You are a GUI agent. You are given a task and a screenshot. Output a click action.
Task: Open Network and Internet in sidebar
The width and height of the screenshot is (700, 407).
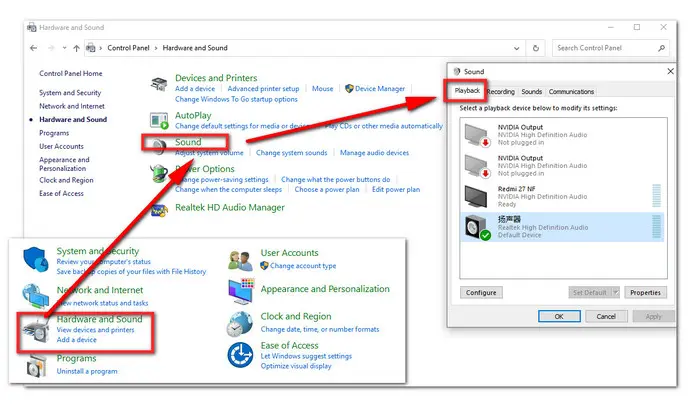pos(72,106)
